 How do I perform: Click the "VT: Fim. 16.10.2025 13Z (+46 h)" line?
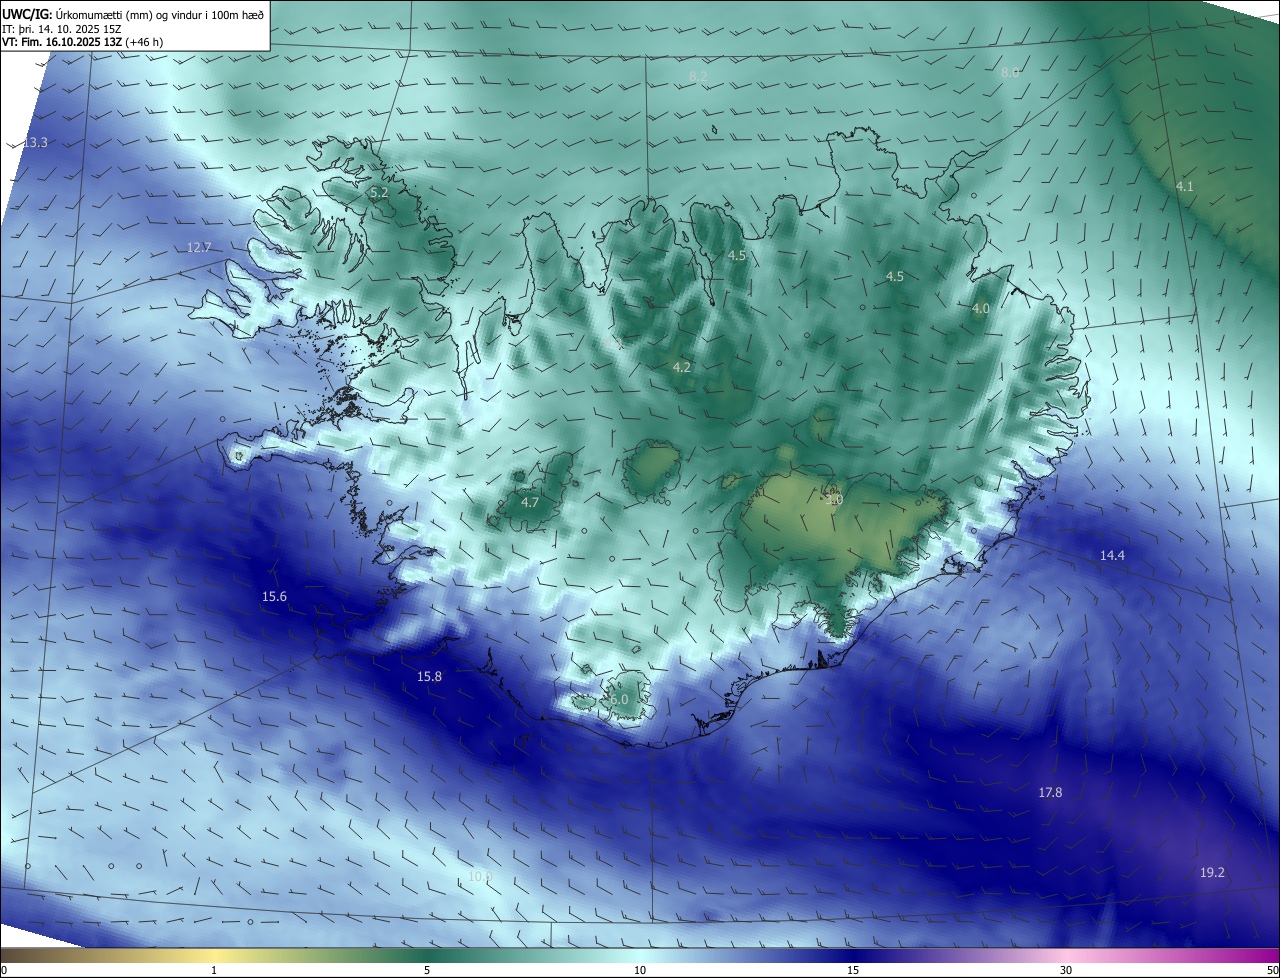pos(82,41)
